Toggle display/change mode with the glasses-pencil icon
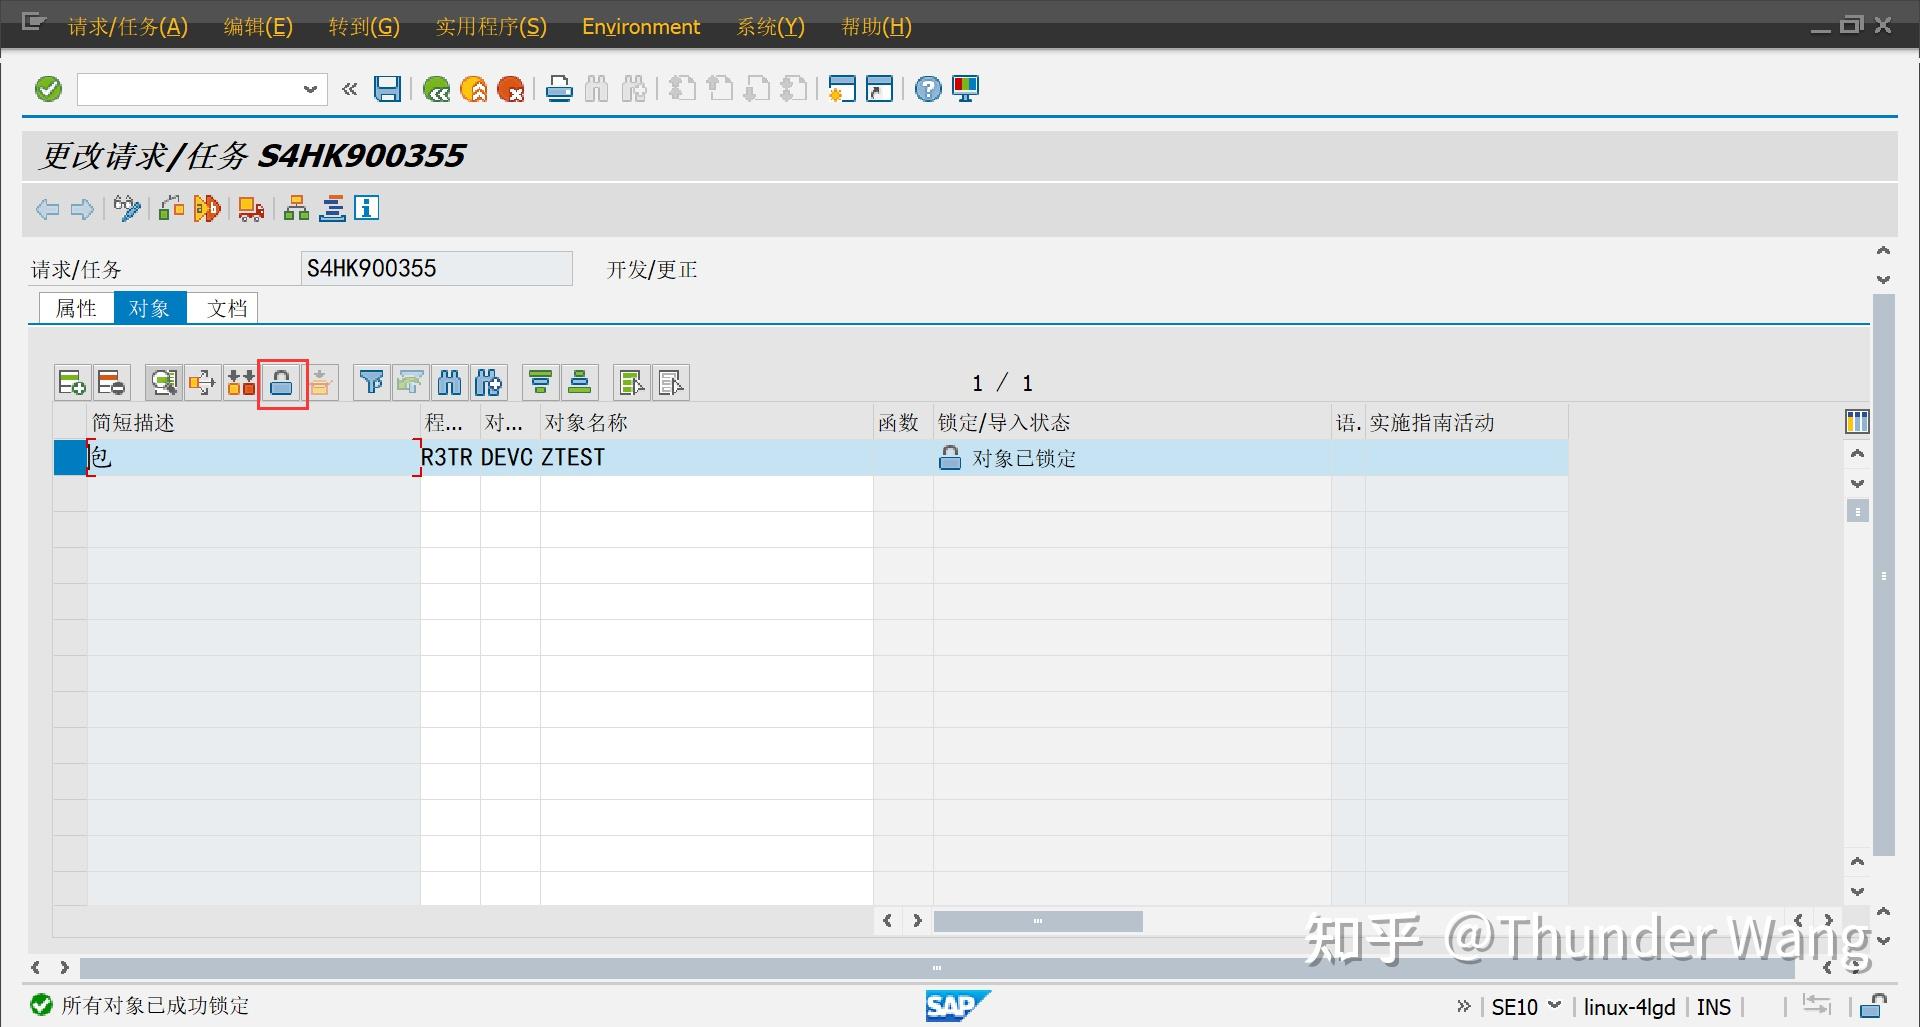 coord(126,208)
